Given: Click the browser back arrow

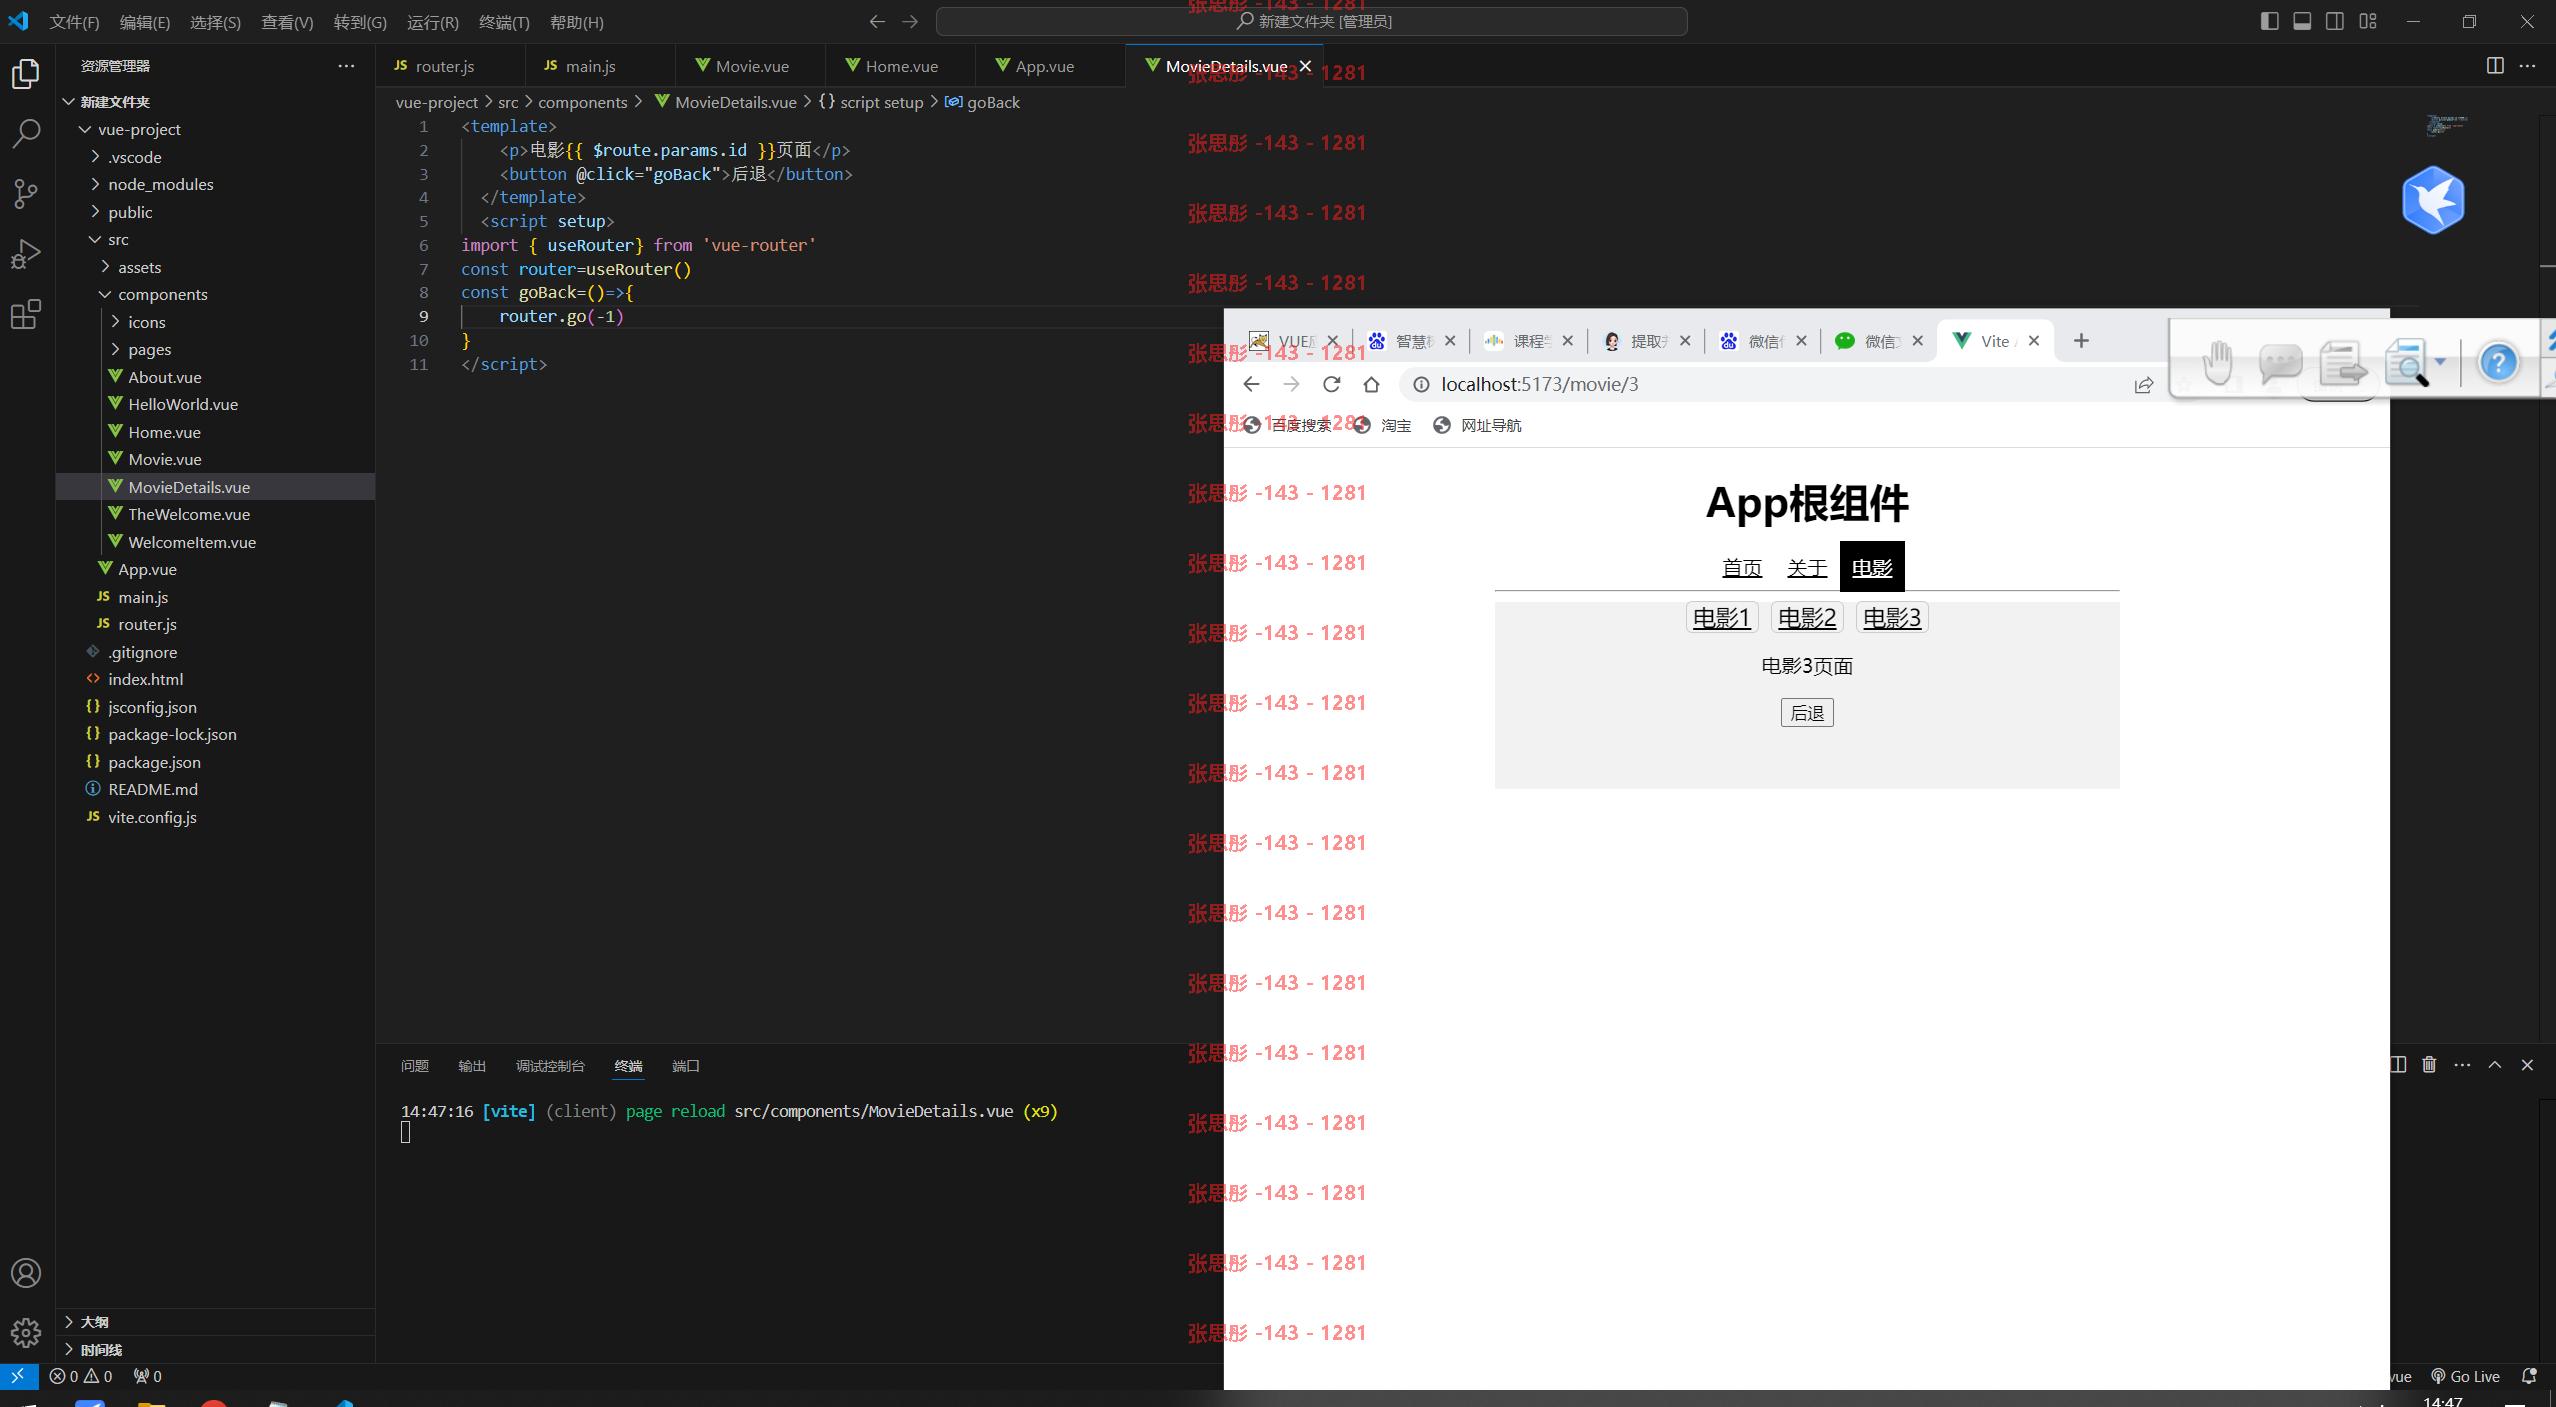Looking at the screenshot, I should [x=1251, y=384].
